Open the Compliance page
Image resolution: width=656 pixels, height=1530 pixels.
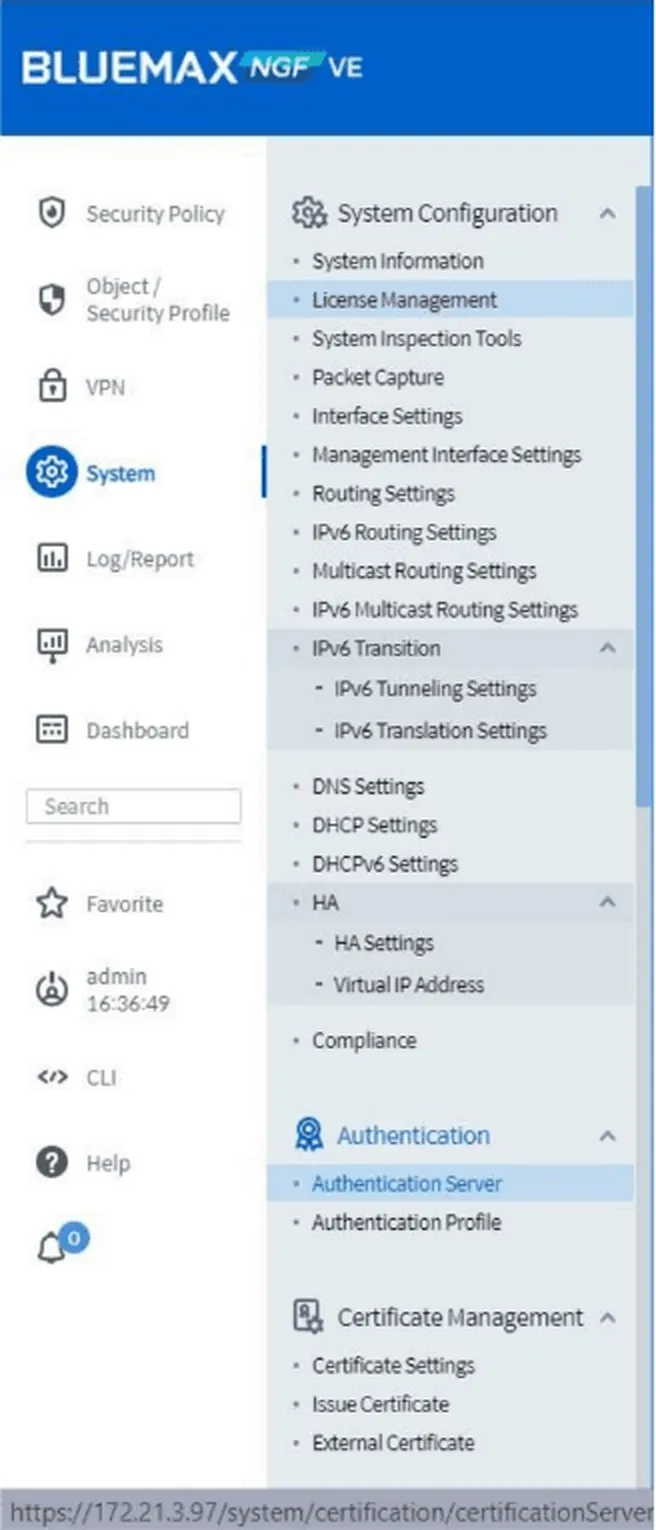point(364,1041)
